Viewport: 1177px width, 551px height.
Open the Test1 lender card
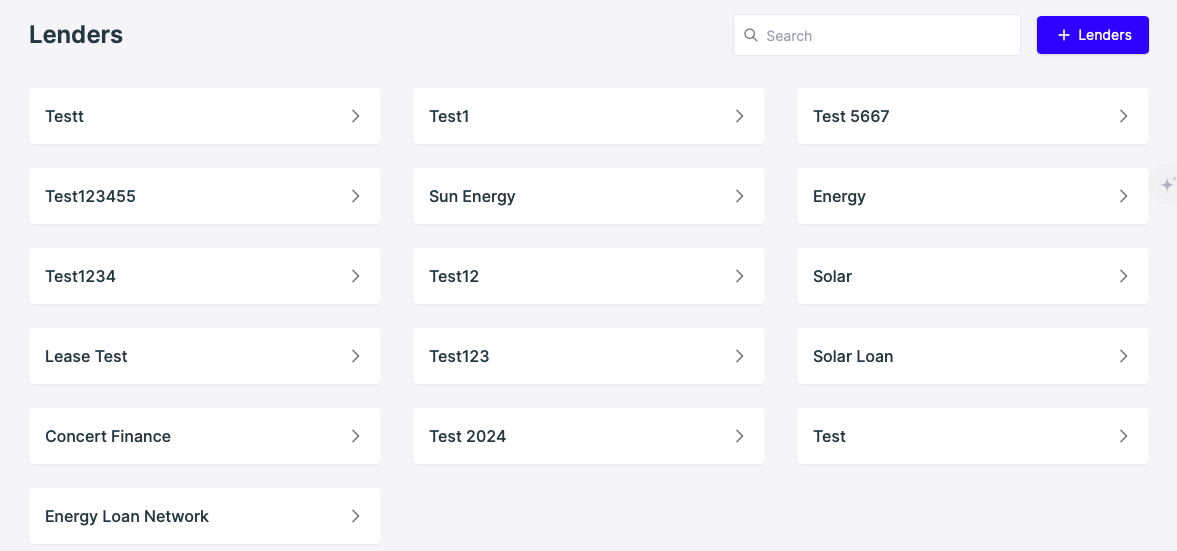coord(588,116)
